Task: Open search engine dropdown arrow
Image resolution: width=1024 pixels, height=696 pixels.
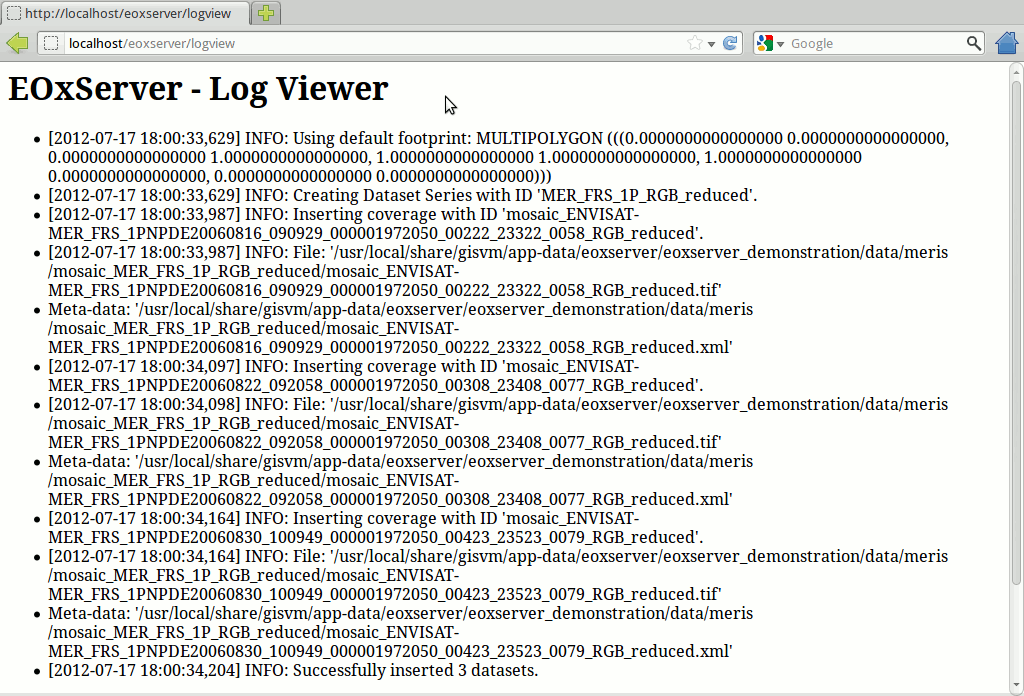Action: point(780,44)
